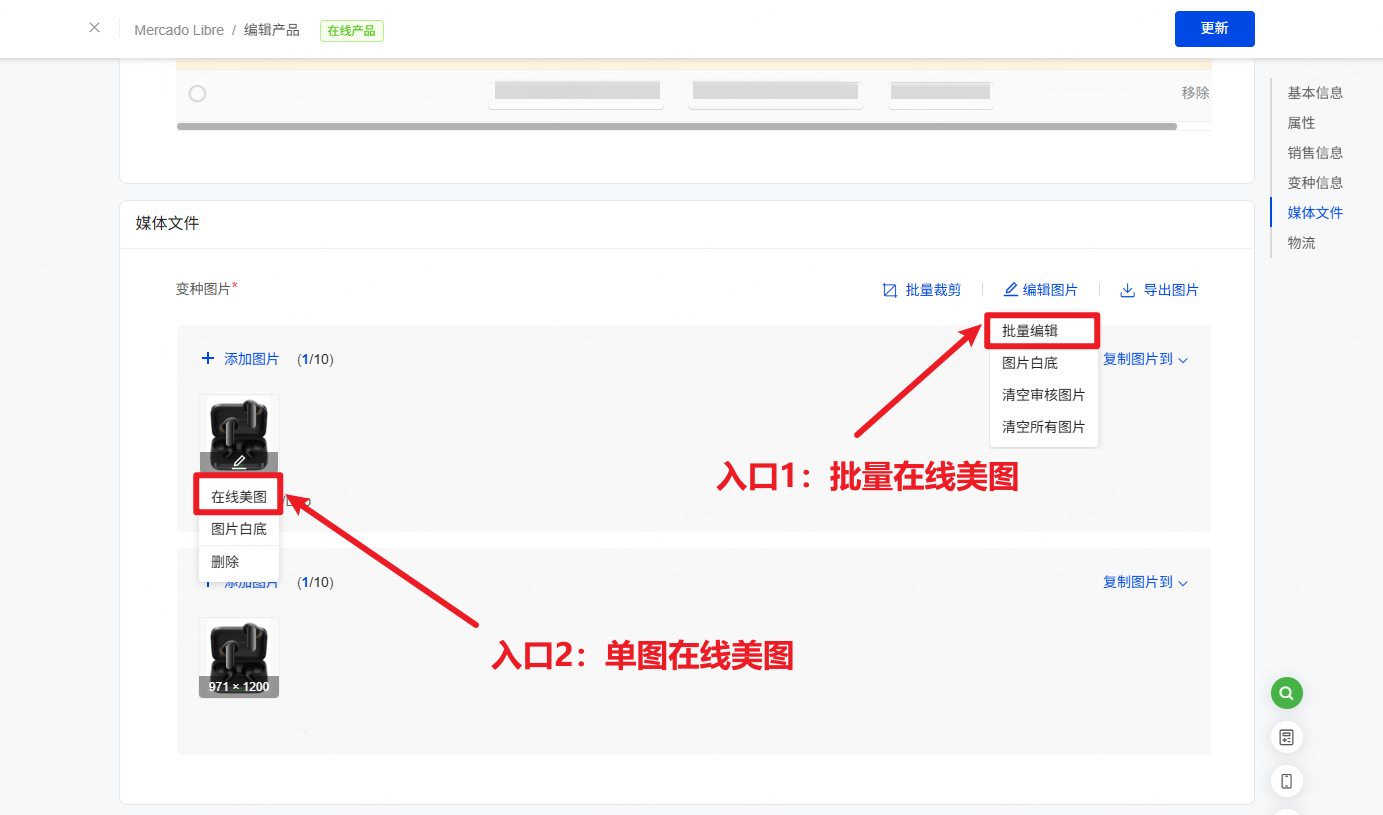The height and width of the screenshot is (815, 1383).
Task: Click the close X icon beside Mercado Libre
Action: 94,28
